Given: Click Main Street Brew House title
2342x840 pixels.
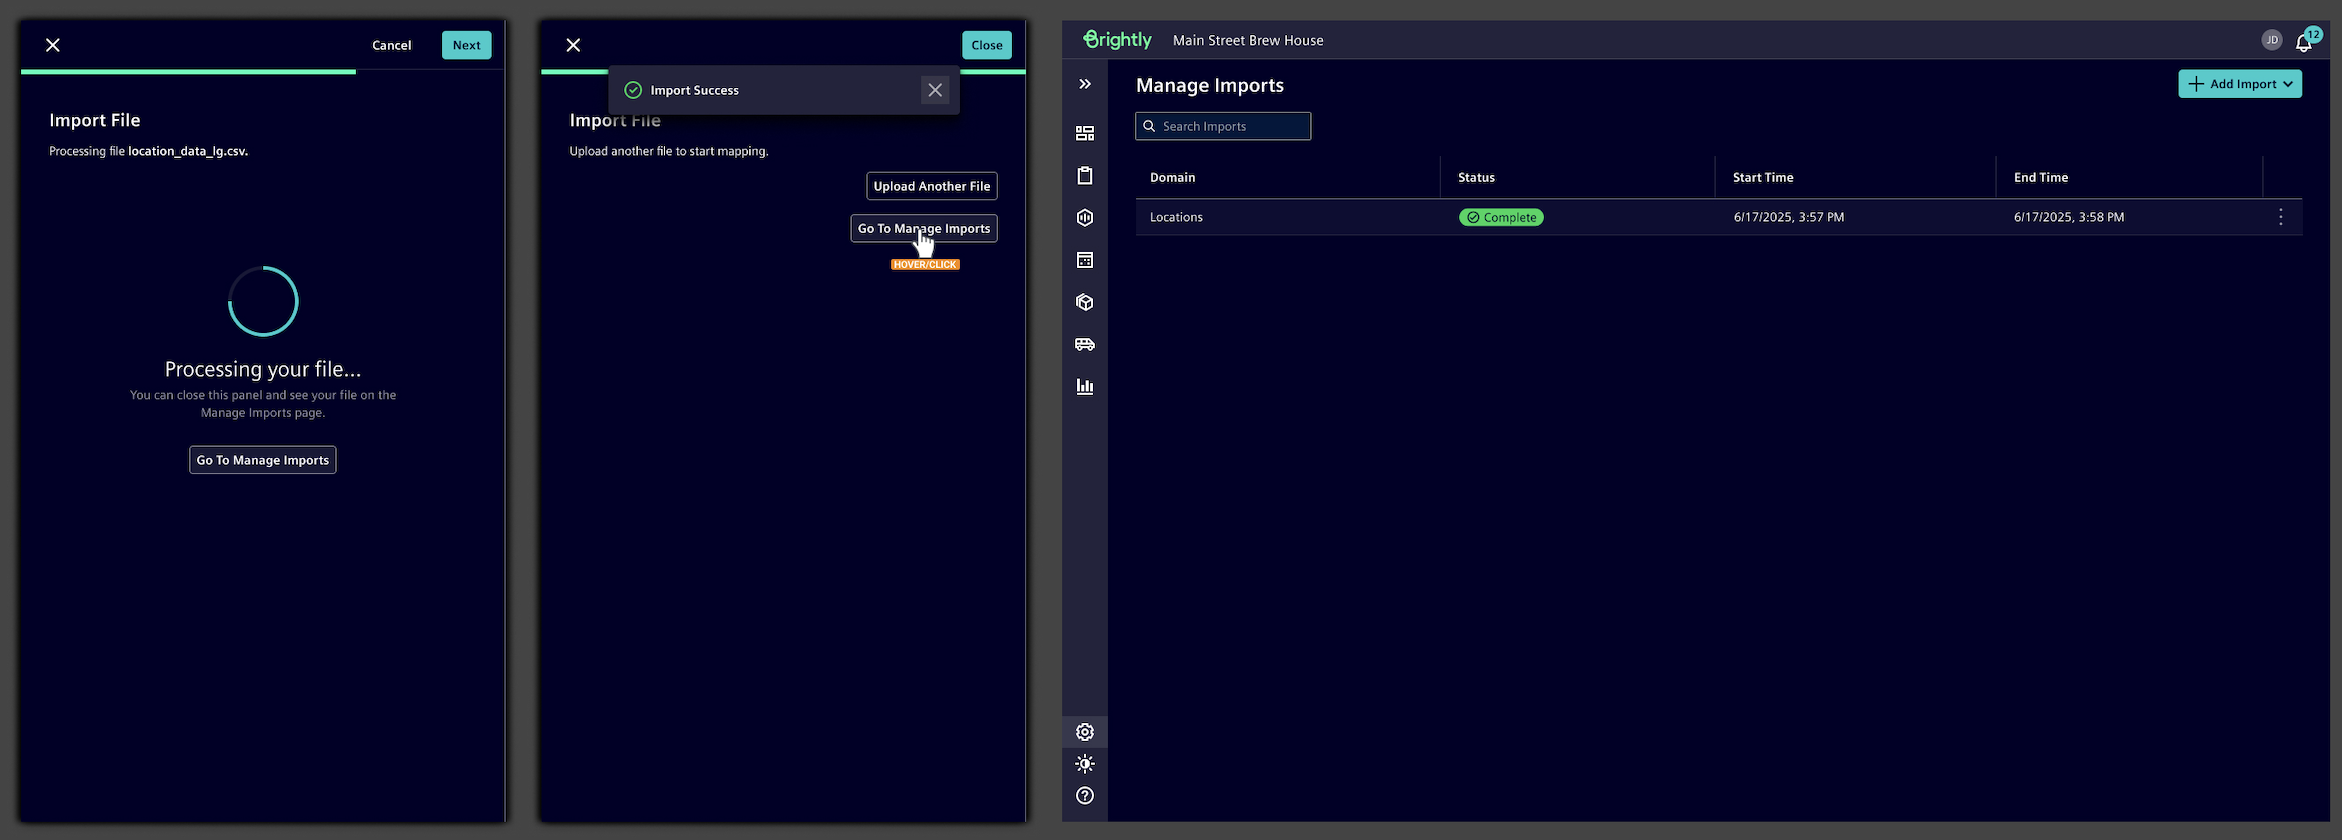Looking at the screenshot, I should click(x=1248, y=40).
